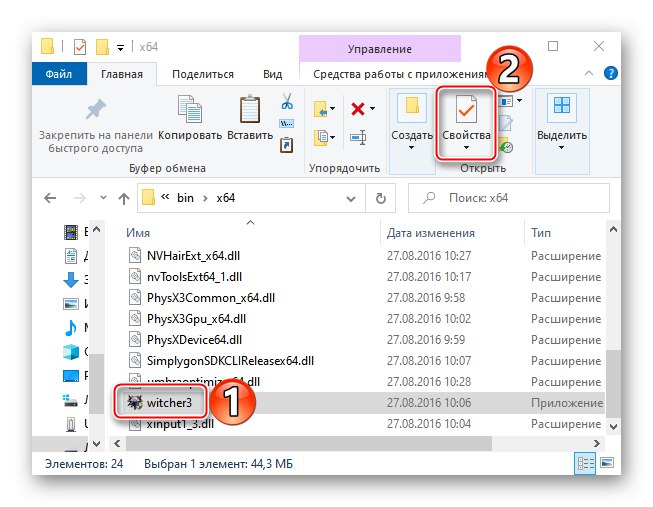Expand the Properties dropdown arrow
The height and width of the screenshot is (507, 653).
pos(466,147)
